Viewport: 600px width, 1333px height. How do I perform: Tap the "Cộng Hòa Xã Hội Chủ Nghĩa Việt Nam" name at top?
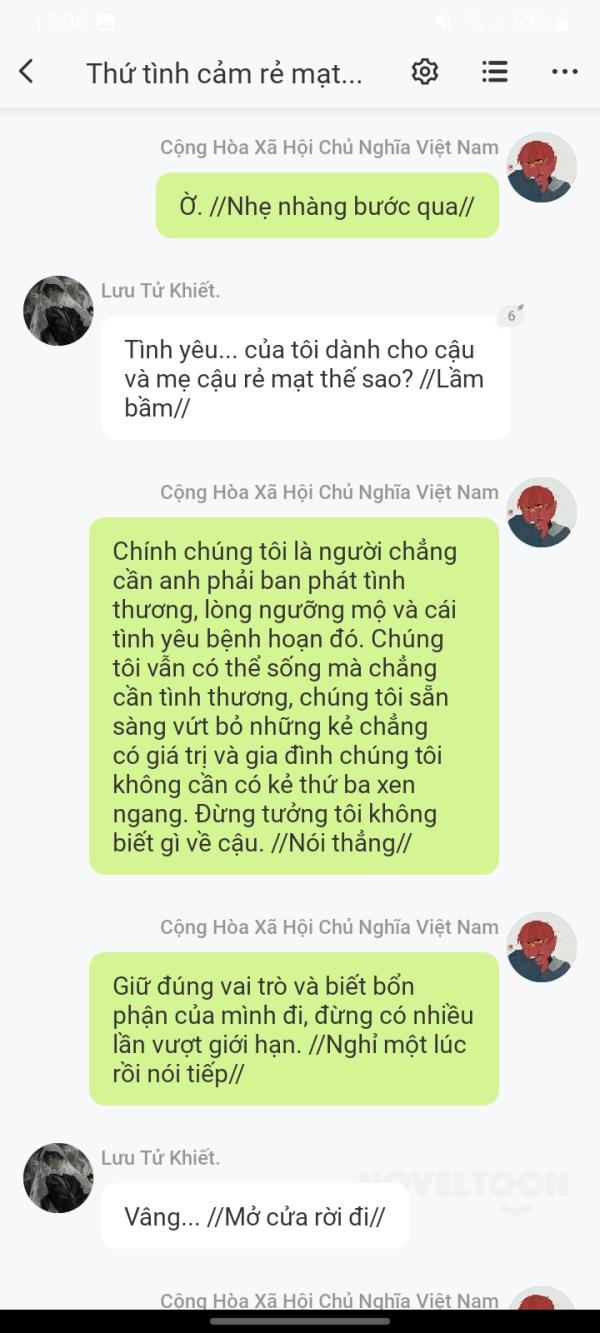click(x=329, y=147)
